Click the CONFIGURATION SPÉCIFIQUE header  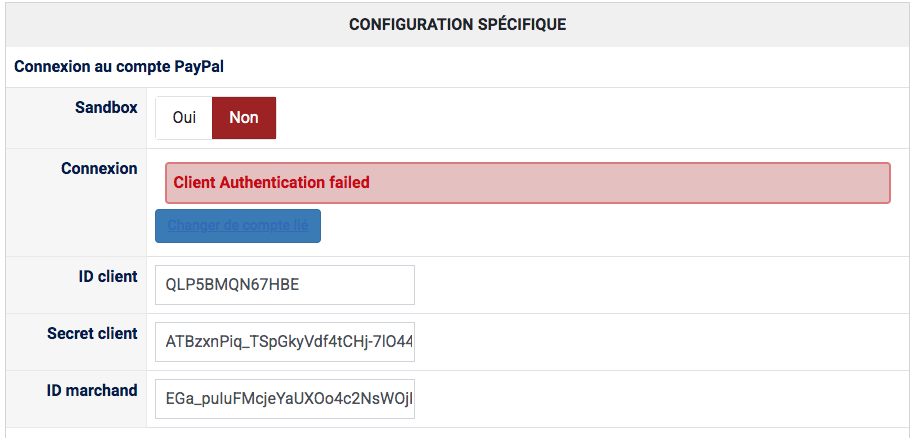(456, 23)
